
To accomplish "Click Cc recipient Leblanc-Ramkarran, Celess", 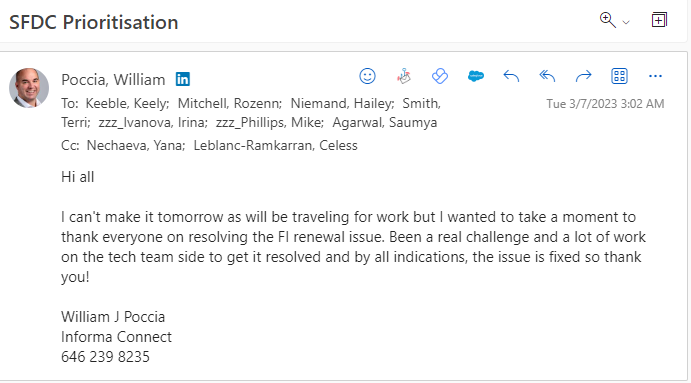I will (275, 145).
